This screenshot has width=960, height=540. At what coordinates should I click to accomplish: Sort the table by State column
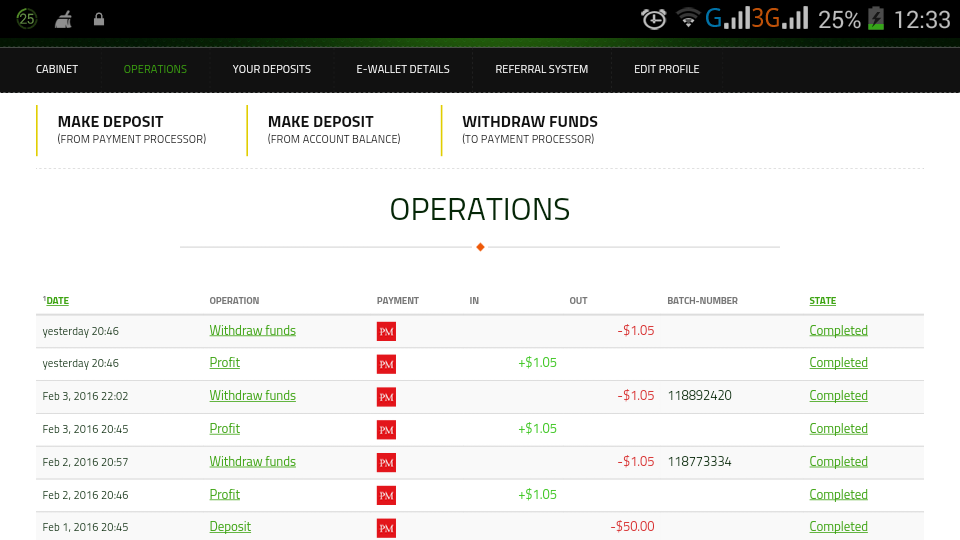pyautogui.click(x=822, y=301)
